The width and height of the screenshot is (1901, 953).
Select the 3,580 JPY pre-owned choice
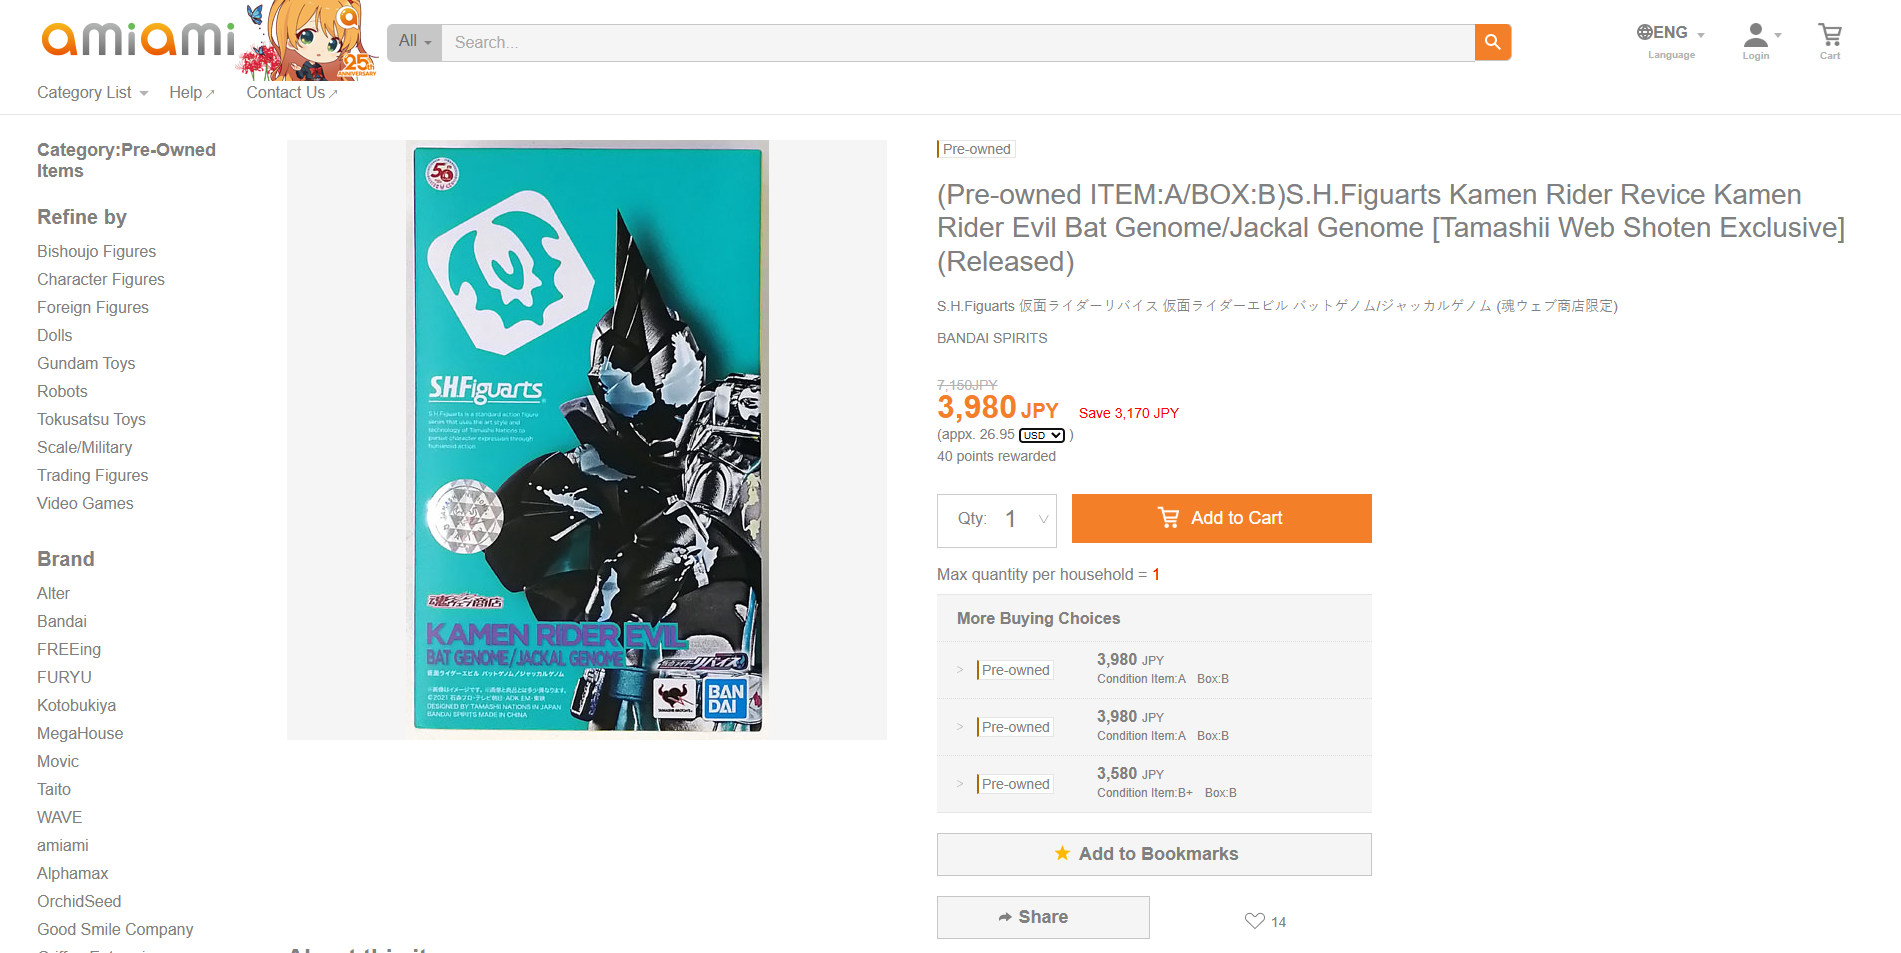point(1154,783)
